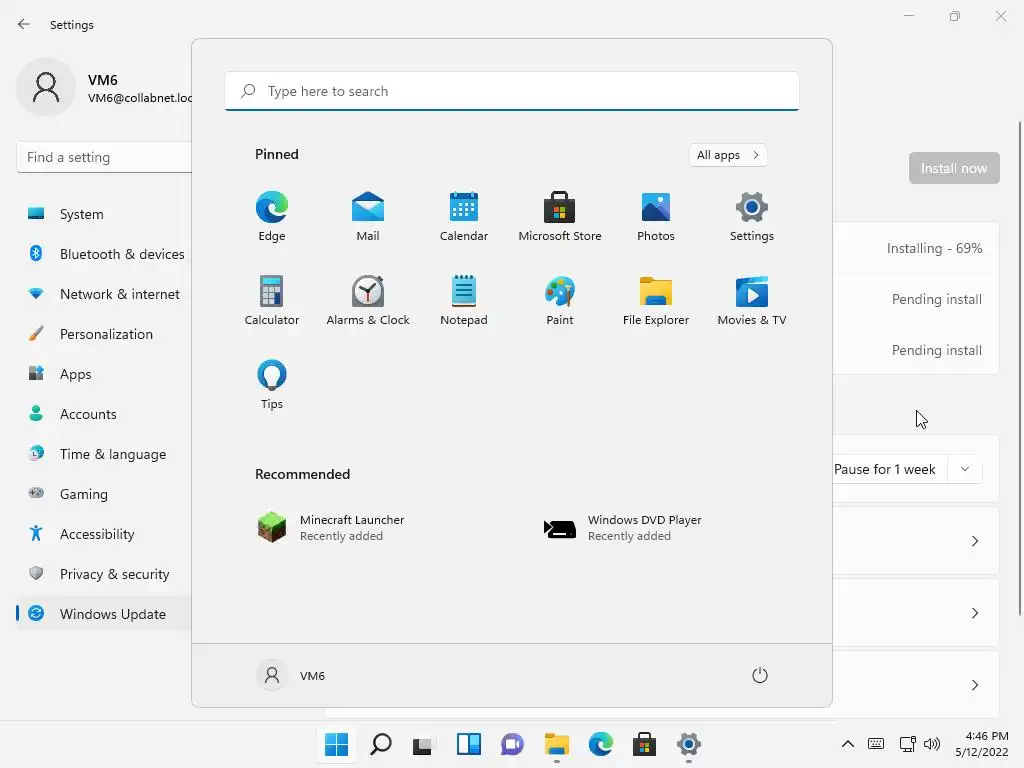Open Time & language settings
This screenshot has height=768, width=1024.
tap(104, 454)
